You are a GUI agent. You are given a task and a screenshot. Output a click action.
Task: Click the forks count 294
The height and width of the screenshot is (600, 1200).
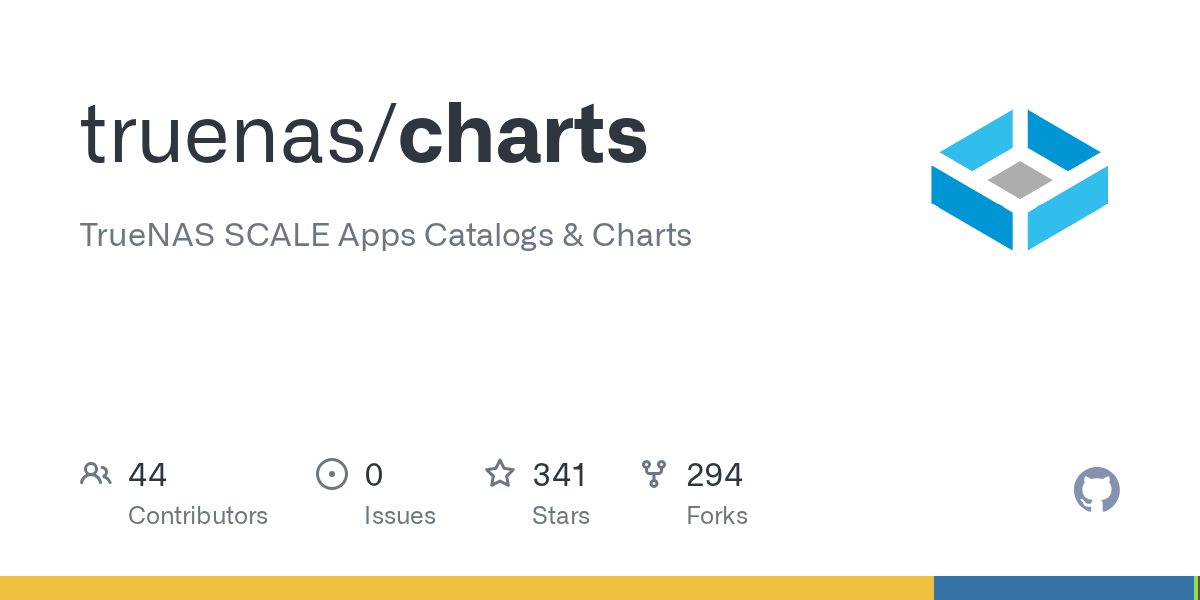pyautogui.click(x=714, y=474)
